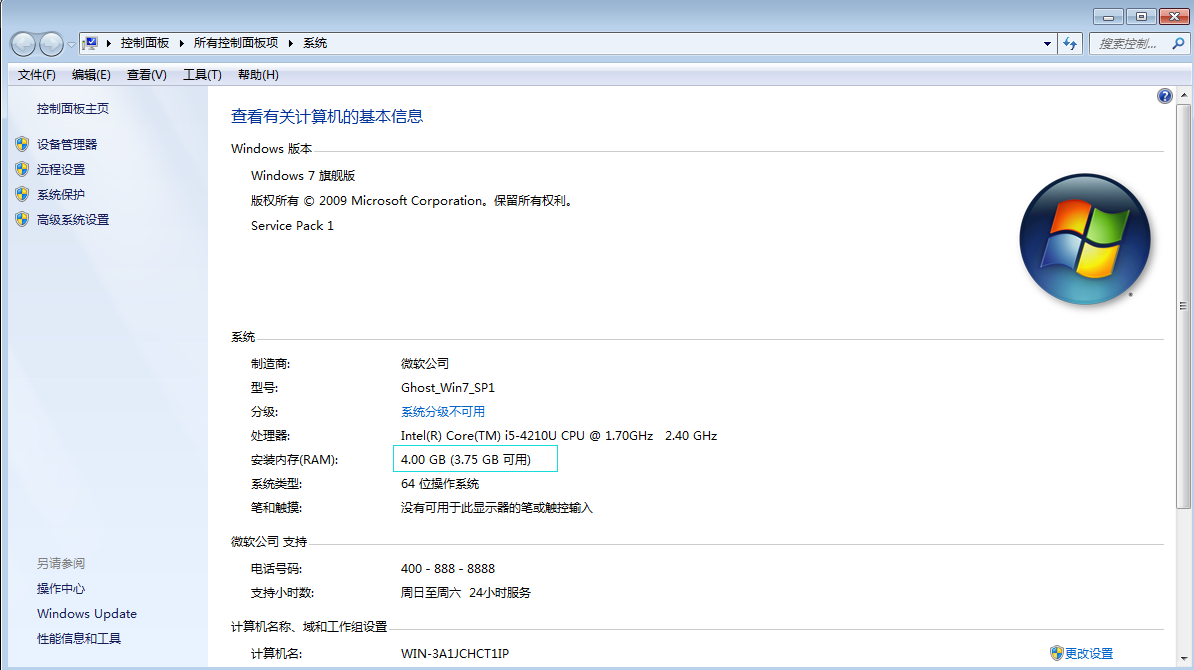Screen dimensions: 1194x670
Task: Open the recent pages dropdown arrow
Action: tap(72, 44)
